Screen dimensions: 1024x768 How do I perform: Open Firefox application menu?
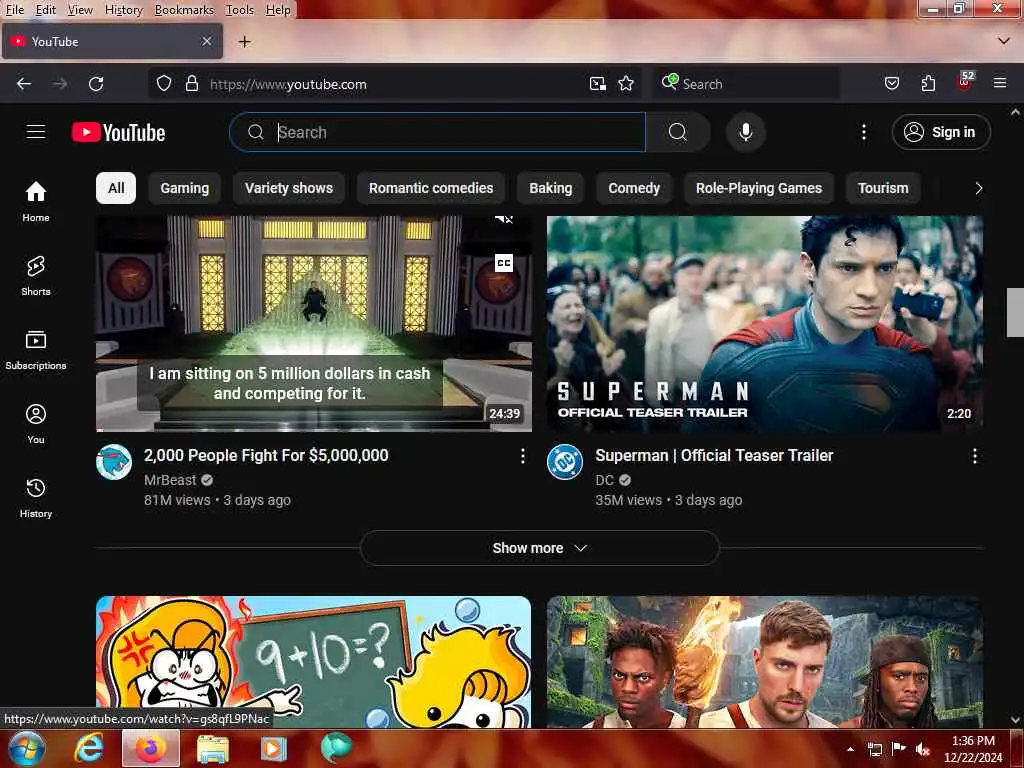(1000, 83)
